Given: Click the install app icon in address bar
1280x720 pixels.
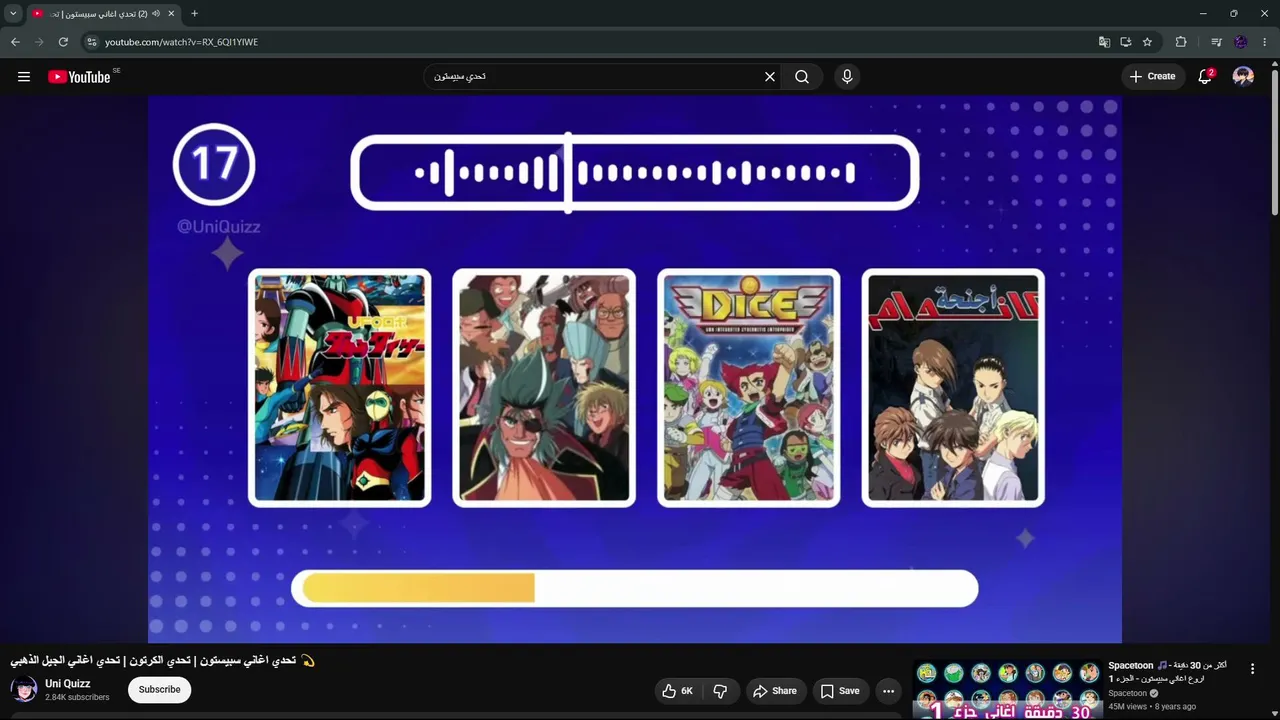Looking at the screenshot, I should [x=1125, y=42].
